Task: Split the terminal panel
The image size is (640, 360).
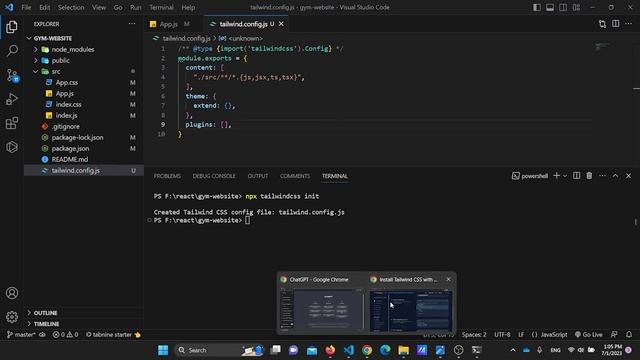Action: click(576, 176)
